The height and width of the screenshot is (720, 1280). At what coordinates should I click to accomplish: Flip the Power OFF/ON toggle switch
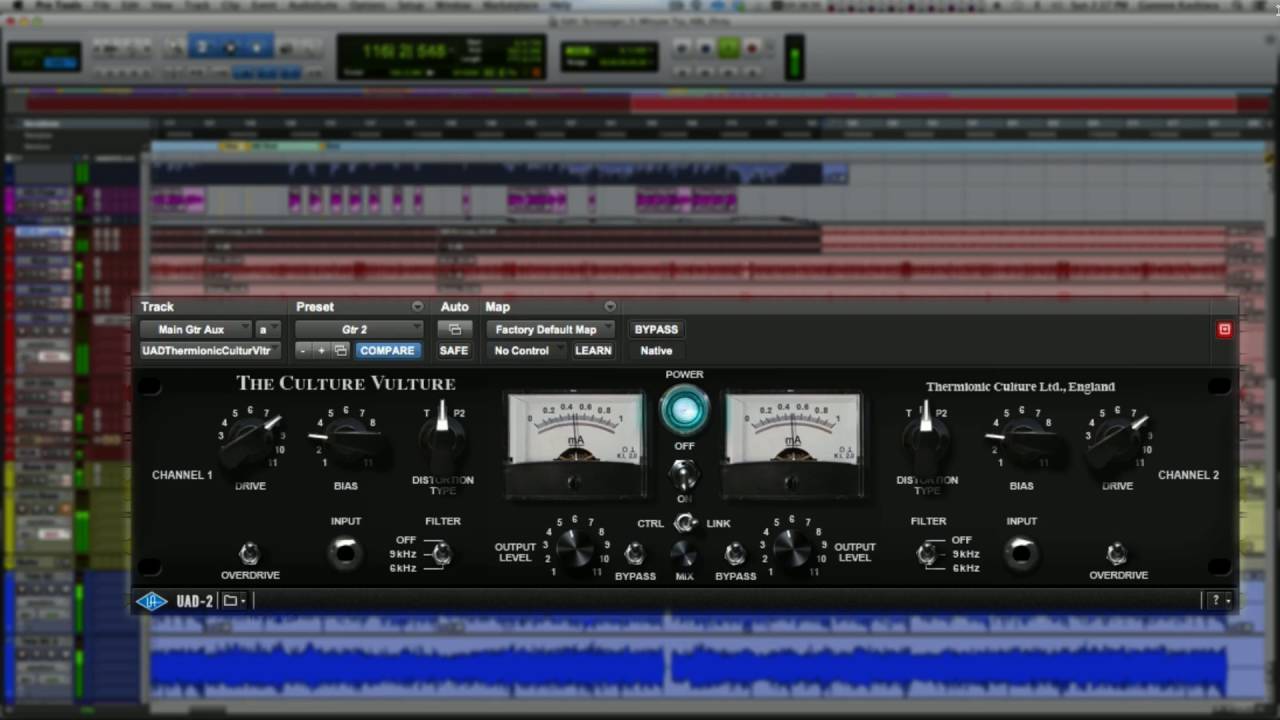pyautogui.click(x=684, y=473)
